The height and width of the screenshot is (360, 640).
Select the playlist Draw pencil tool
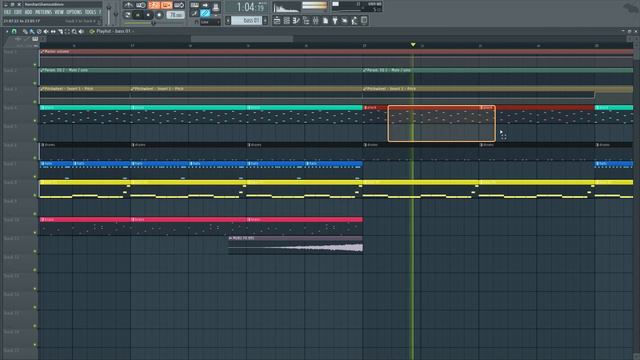coord(25,31)
